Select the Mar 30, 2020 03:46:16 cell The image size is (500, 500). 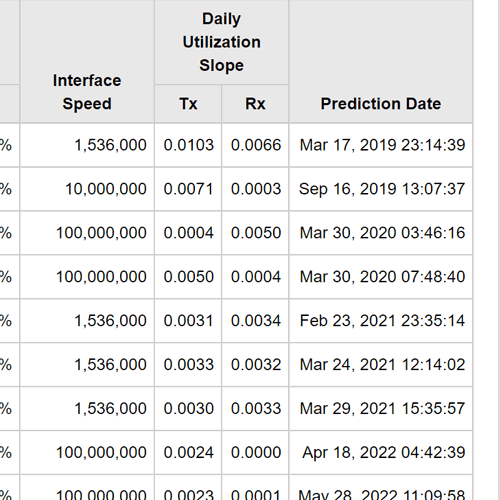point(381,233)
